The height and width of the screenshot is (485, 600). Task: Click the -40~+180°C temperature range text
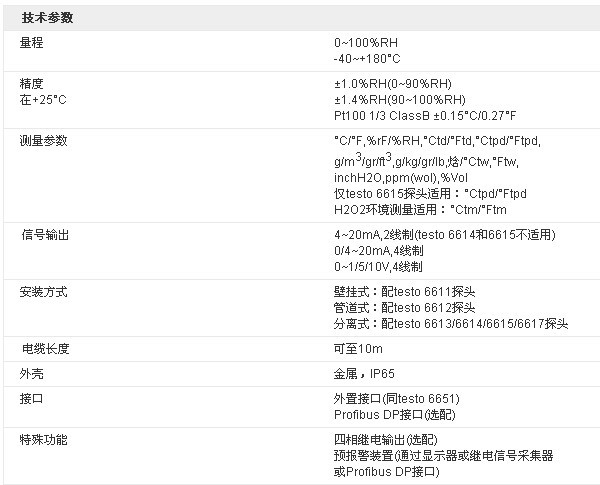tap(367, 60)
